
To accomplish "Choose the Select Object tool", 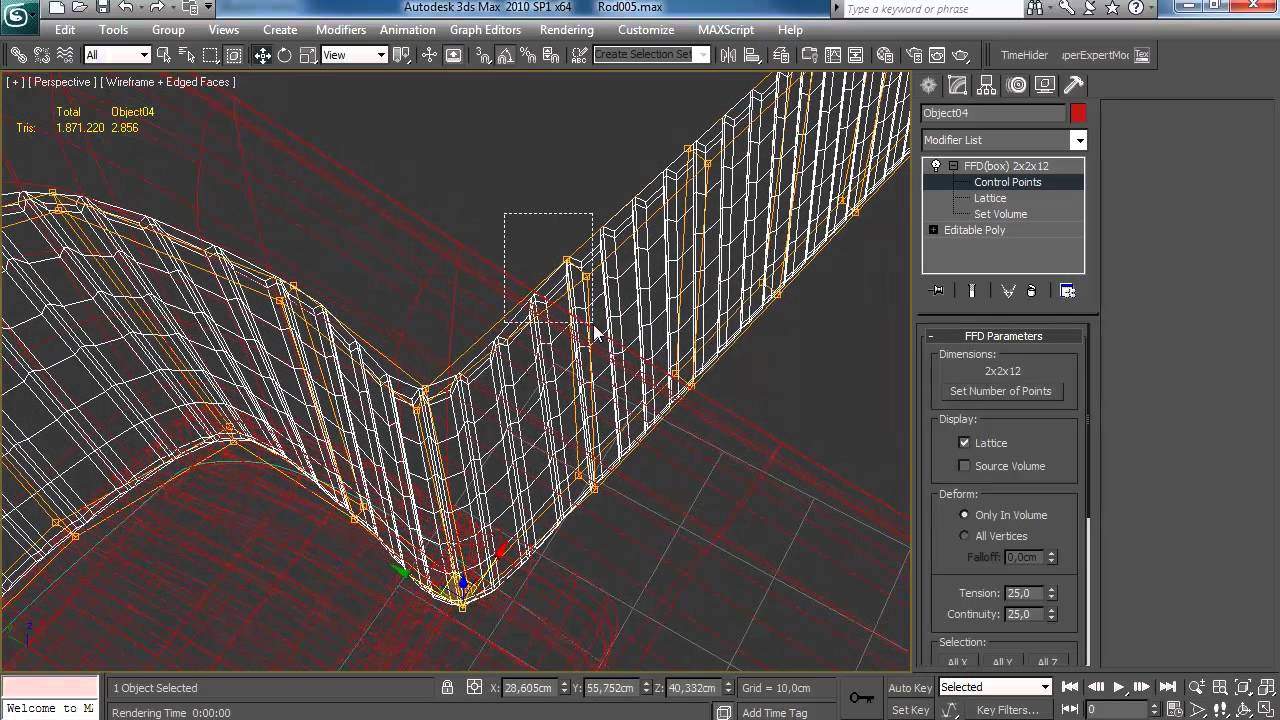I will 164,55.
